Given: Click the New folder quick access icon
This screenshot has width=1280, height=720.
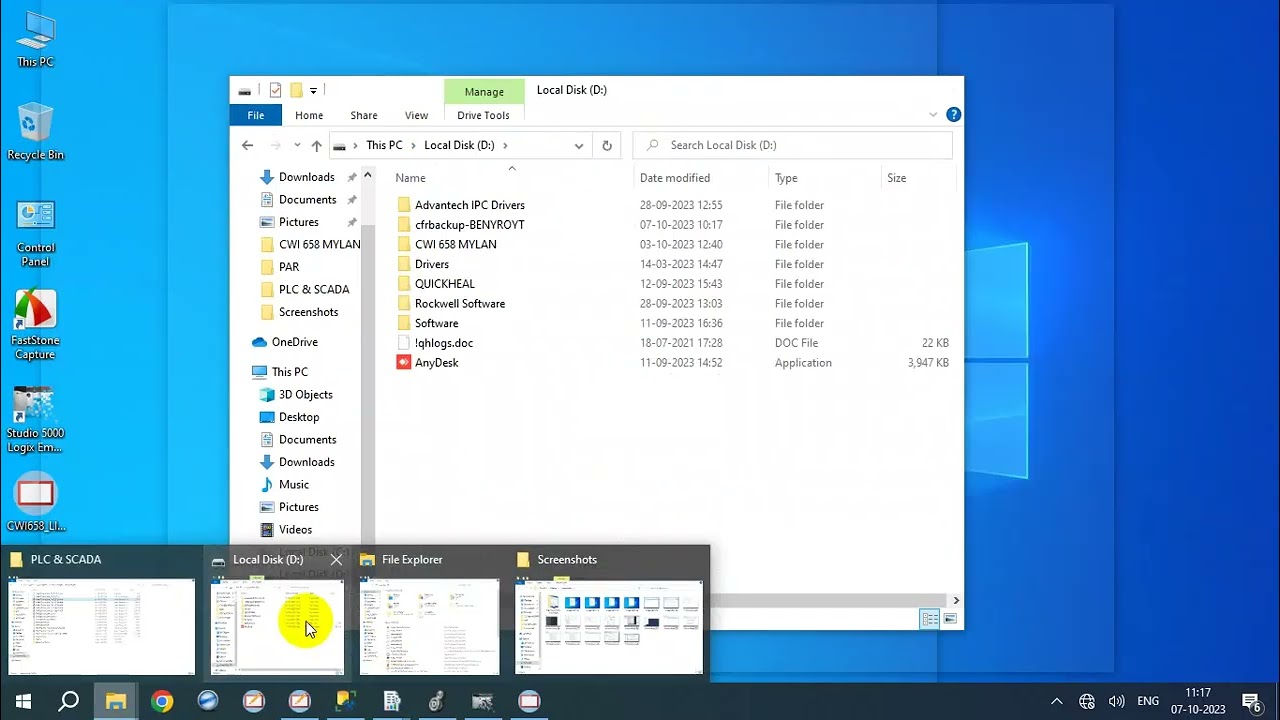Looking at the screenshot, I should pyautogui.click(x=296, y=90).
